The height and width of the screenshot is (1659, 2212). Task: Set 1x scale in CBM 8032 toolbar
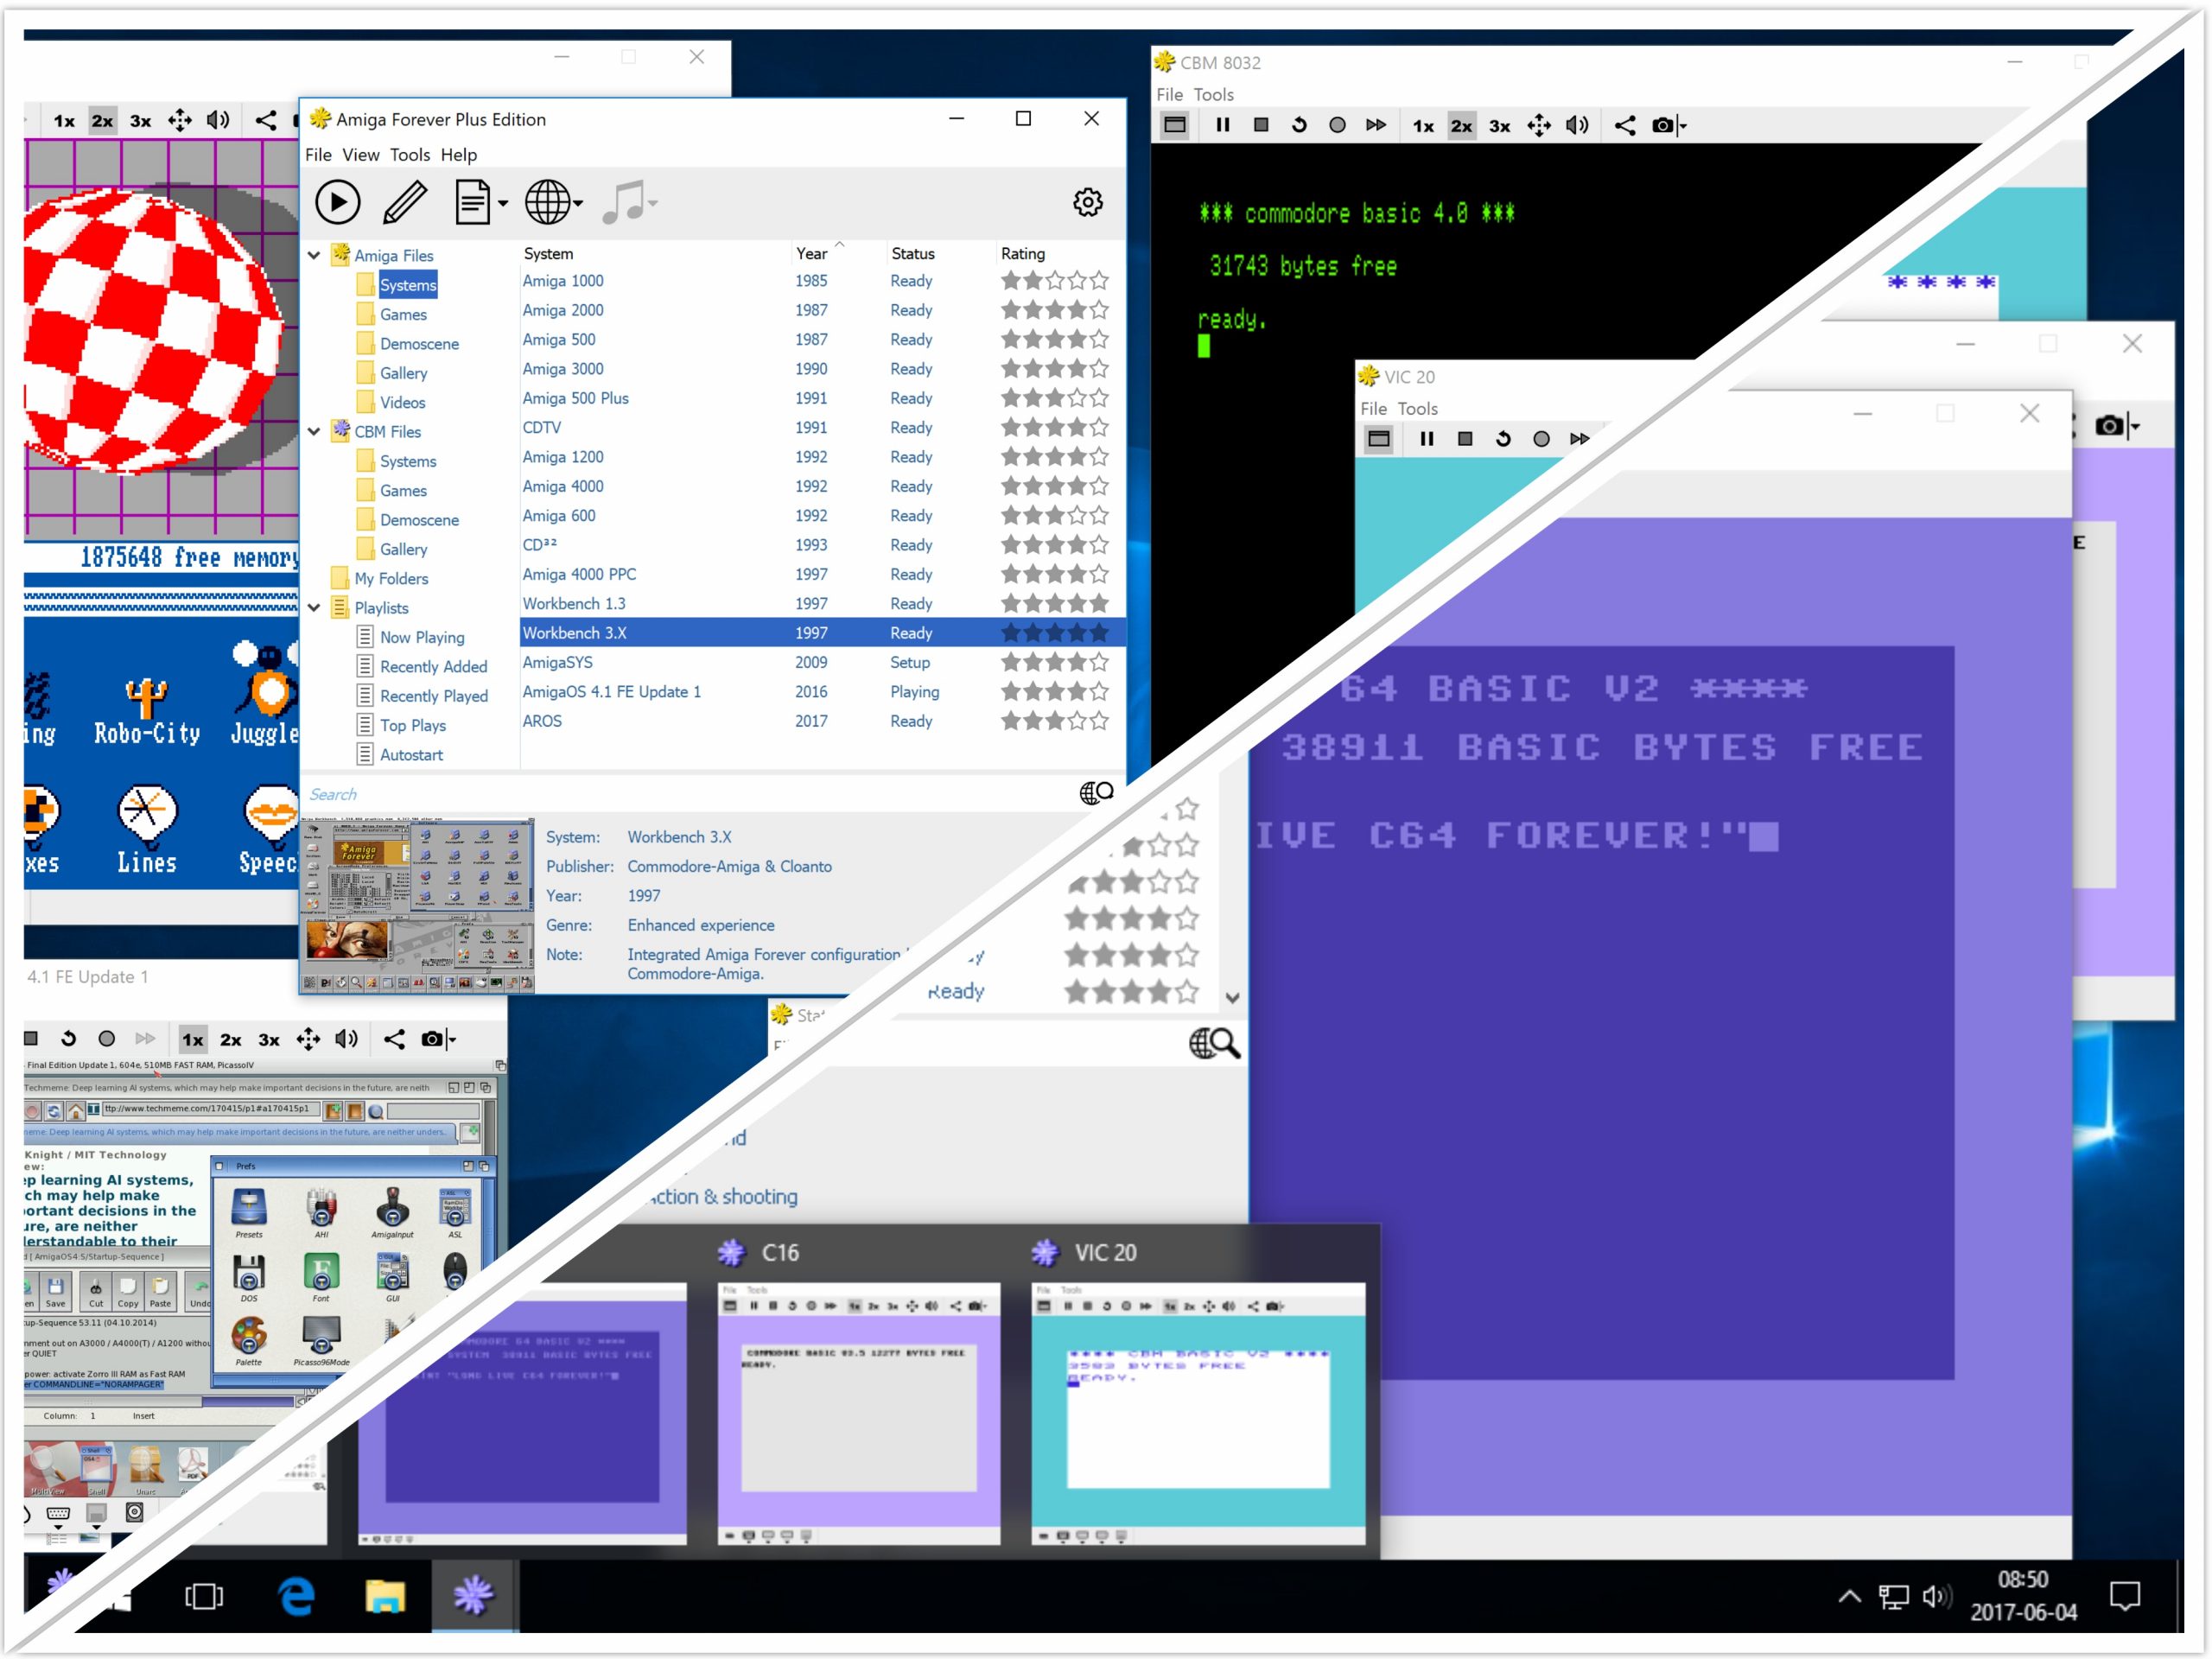[1423, 126]
